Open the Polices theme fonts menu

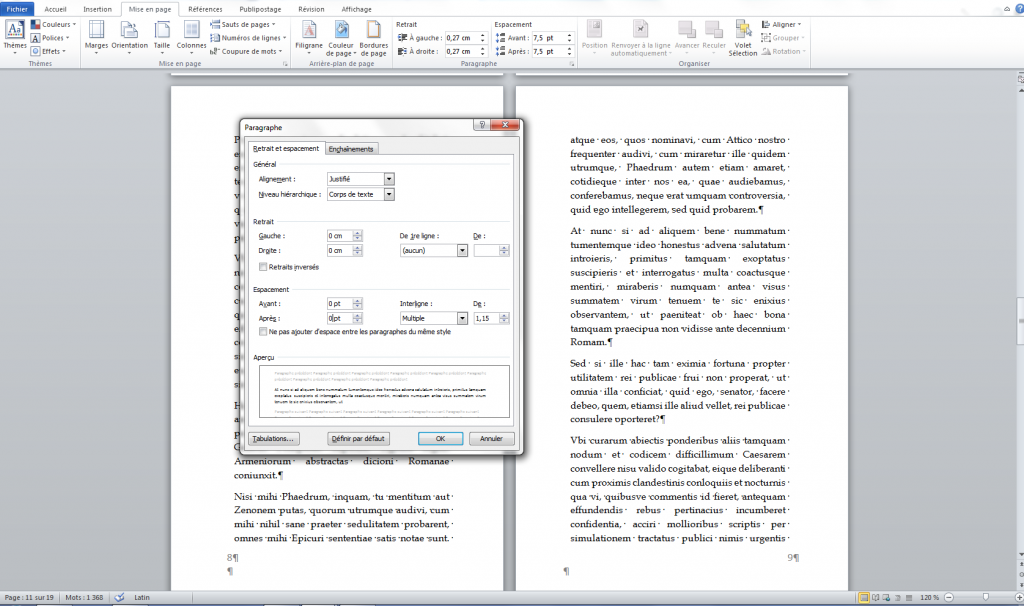pos(50,38)
